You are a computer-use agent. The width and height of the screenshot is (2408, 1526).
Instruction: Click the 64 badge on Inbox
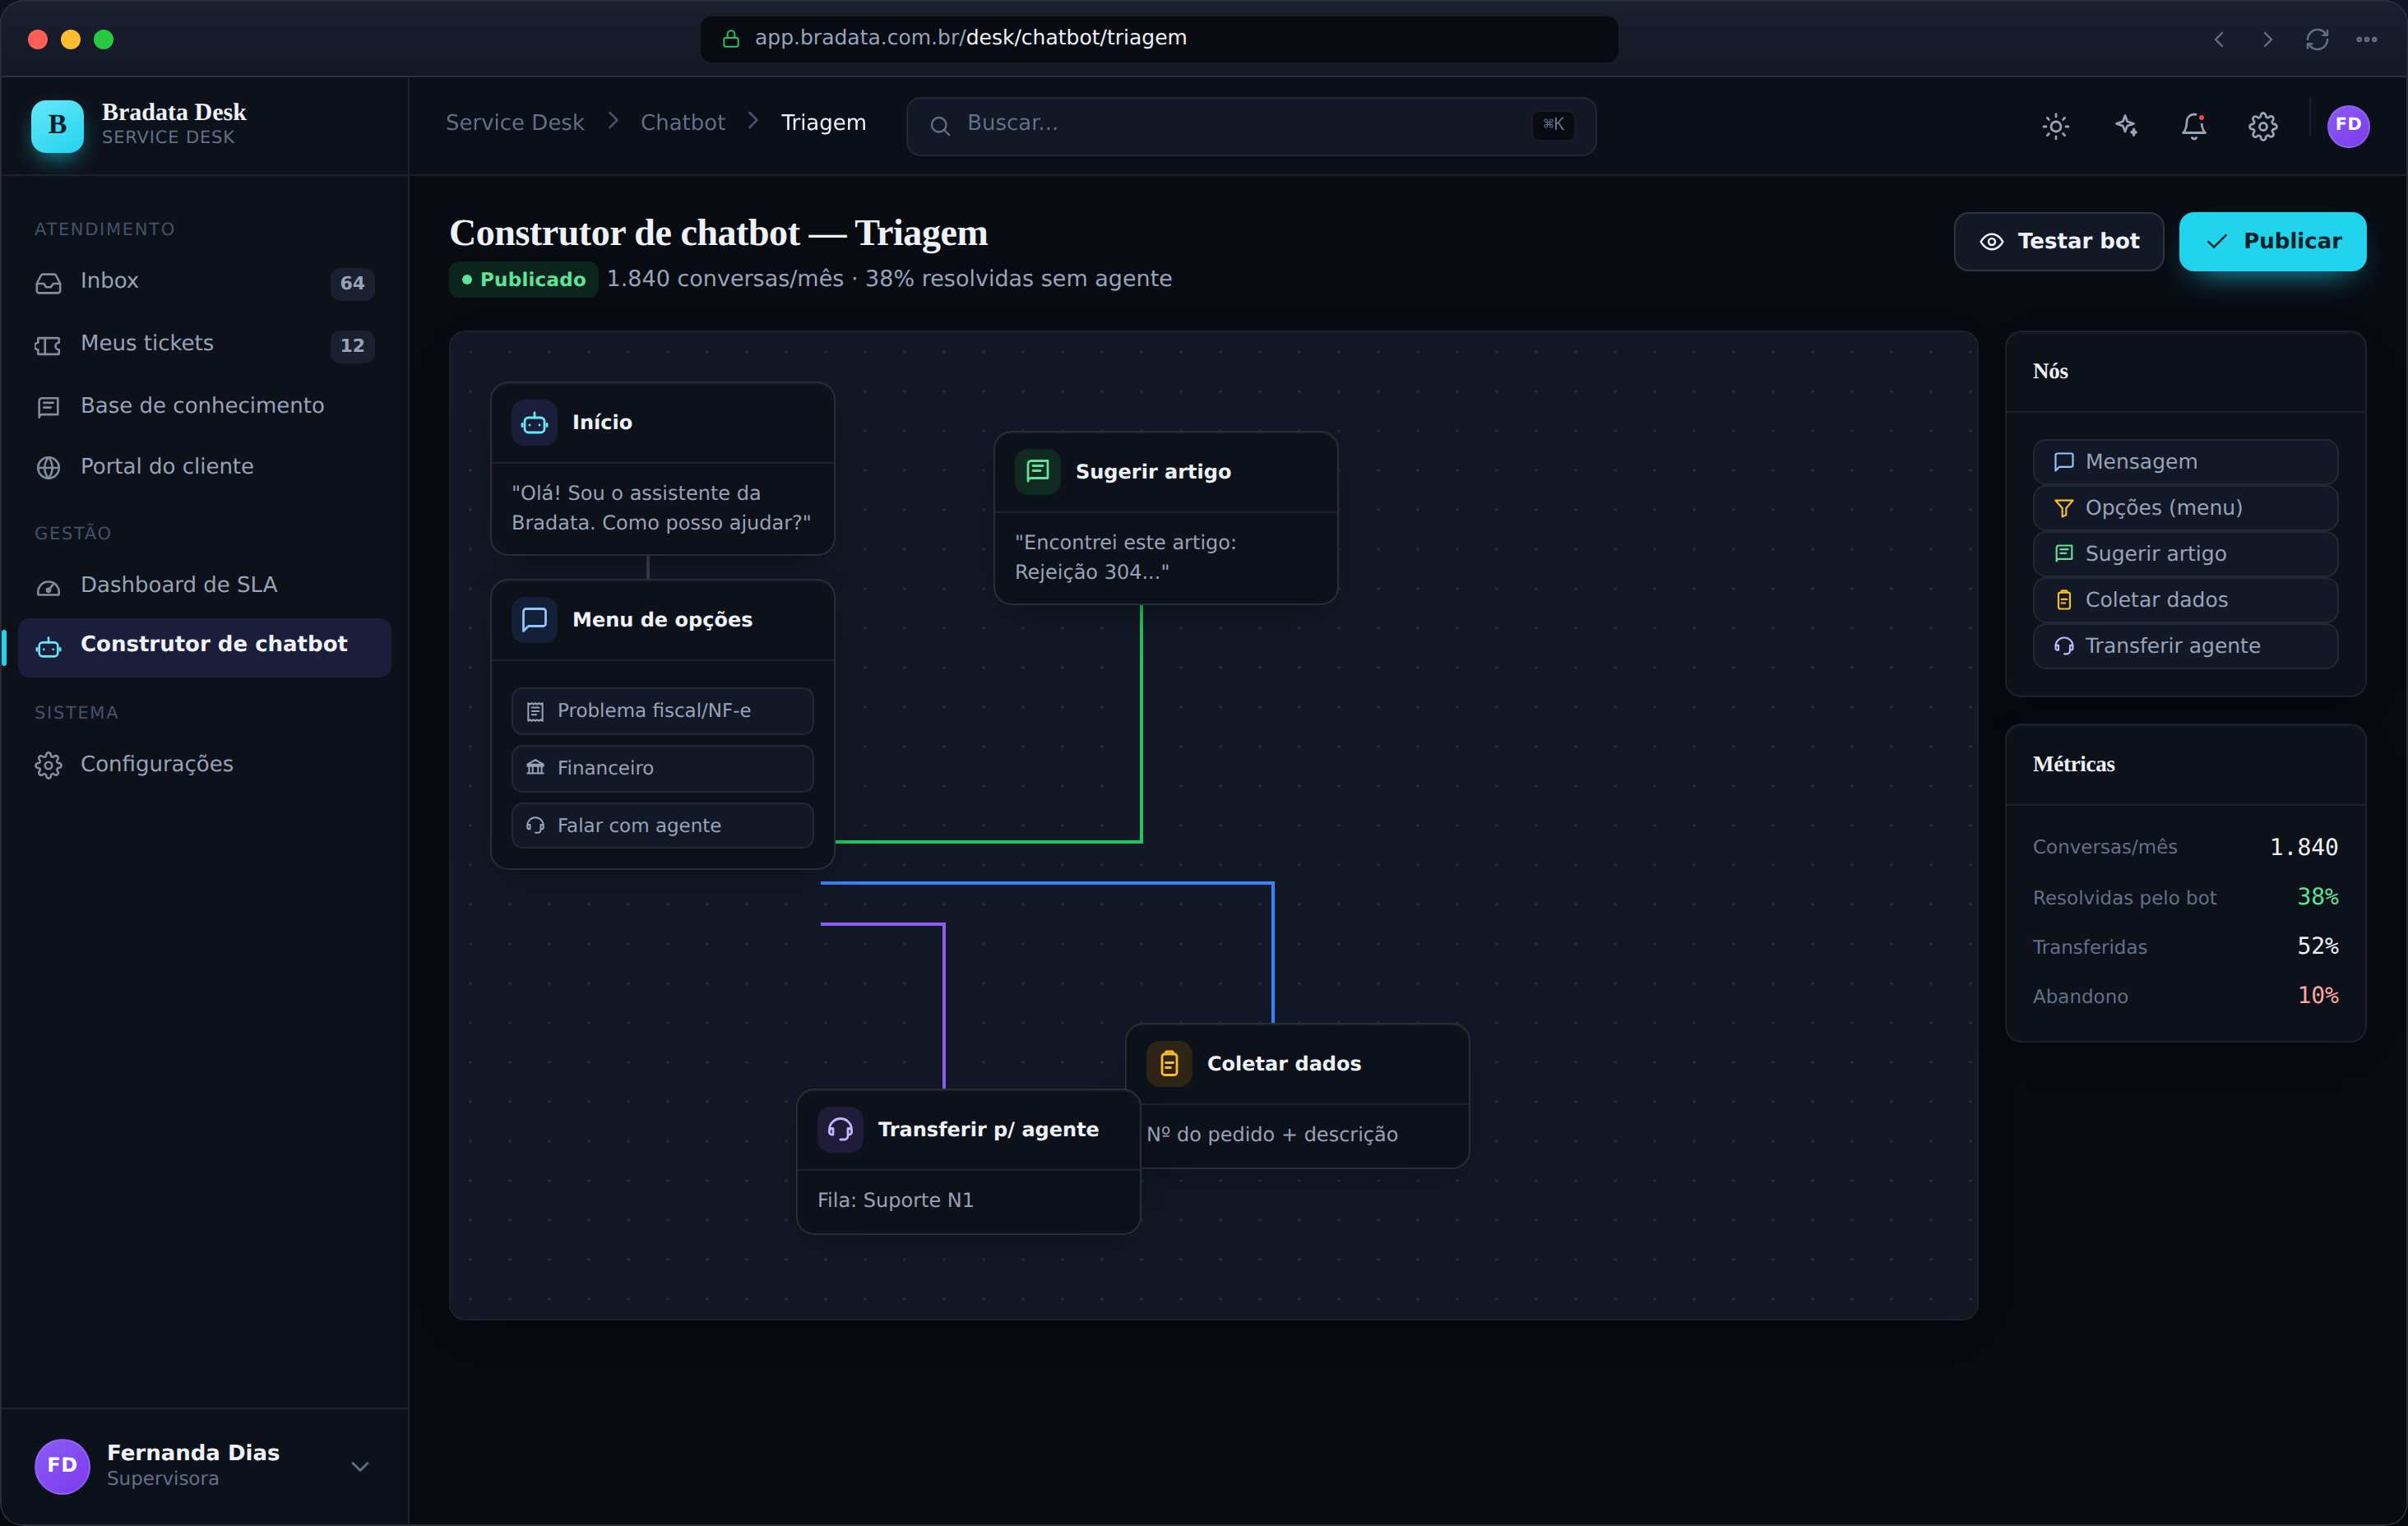(352, 284)
